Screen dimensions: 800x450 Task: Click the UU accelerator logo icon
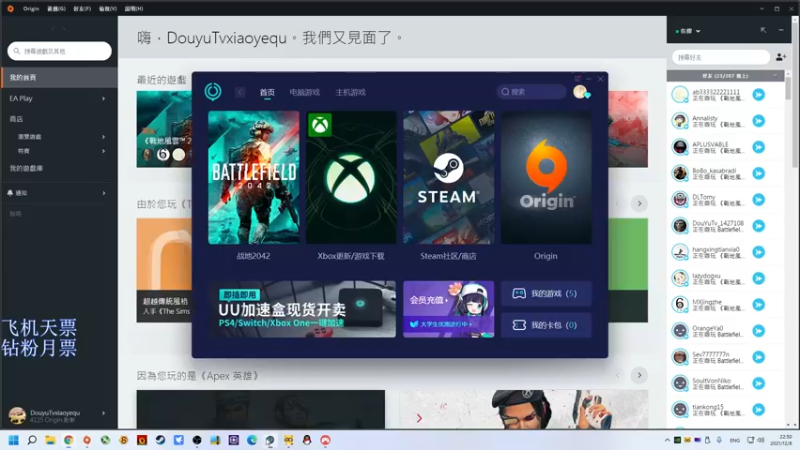[213, 91]
